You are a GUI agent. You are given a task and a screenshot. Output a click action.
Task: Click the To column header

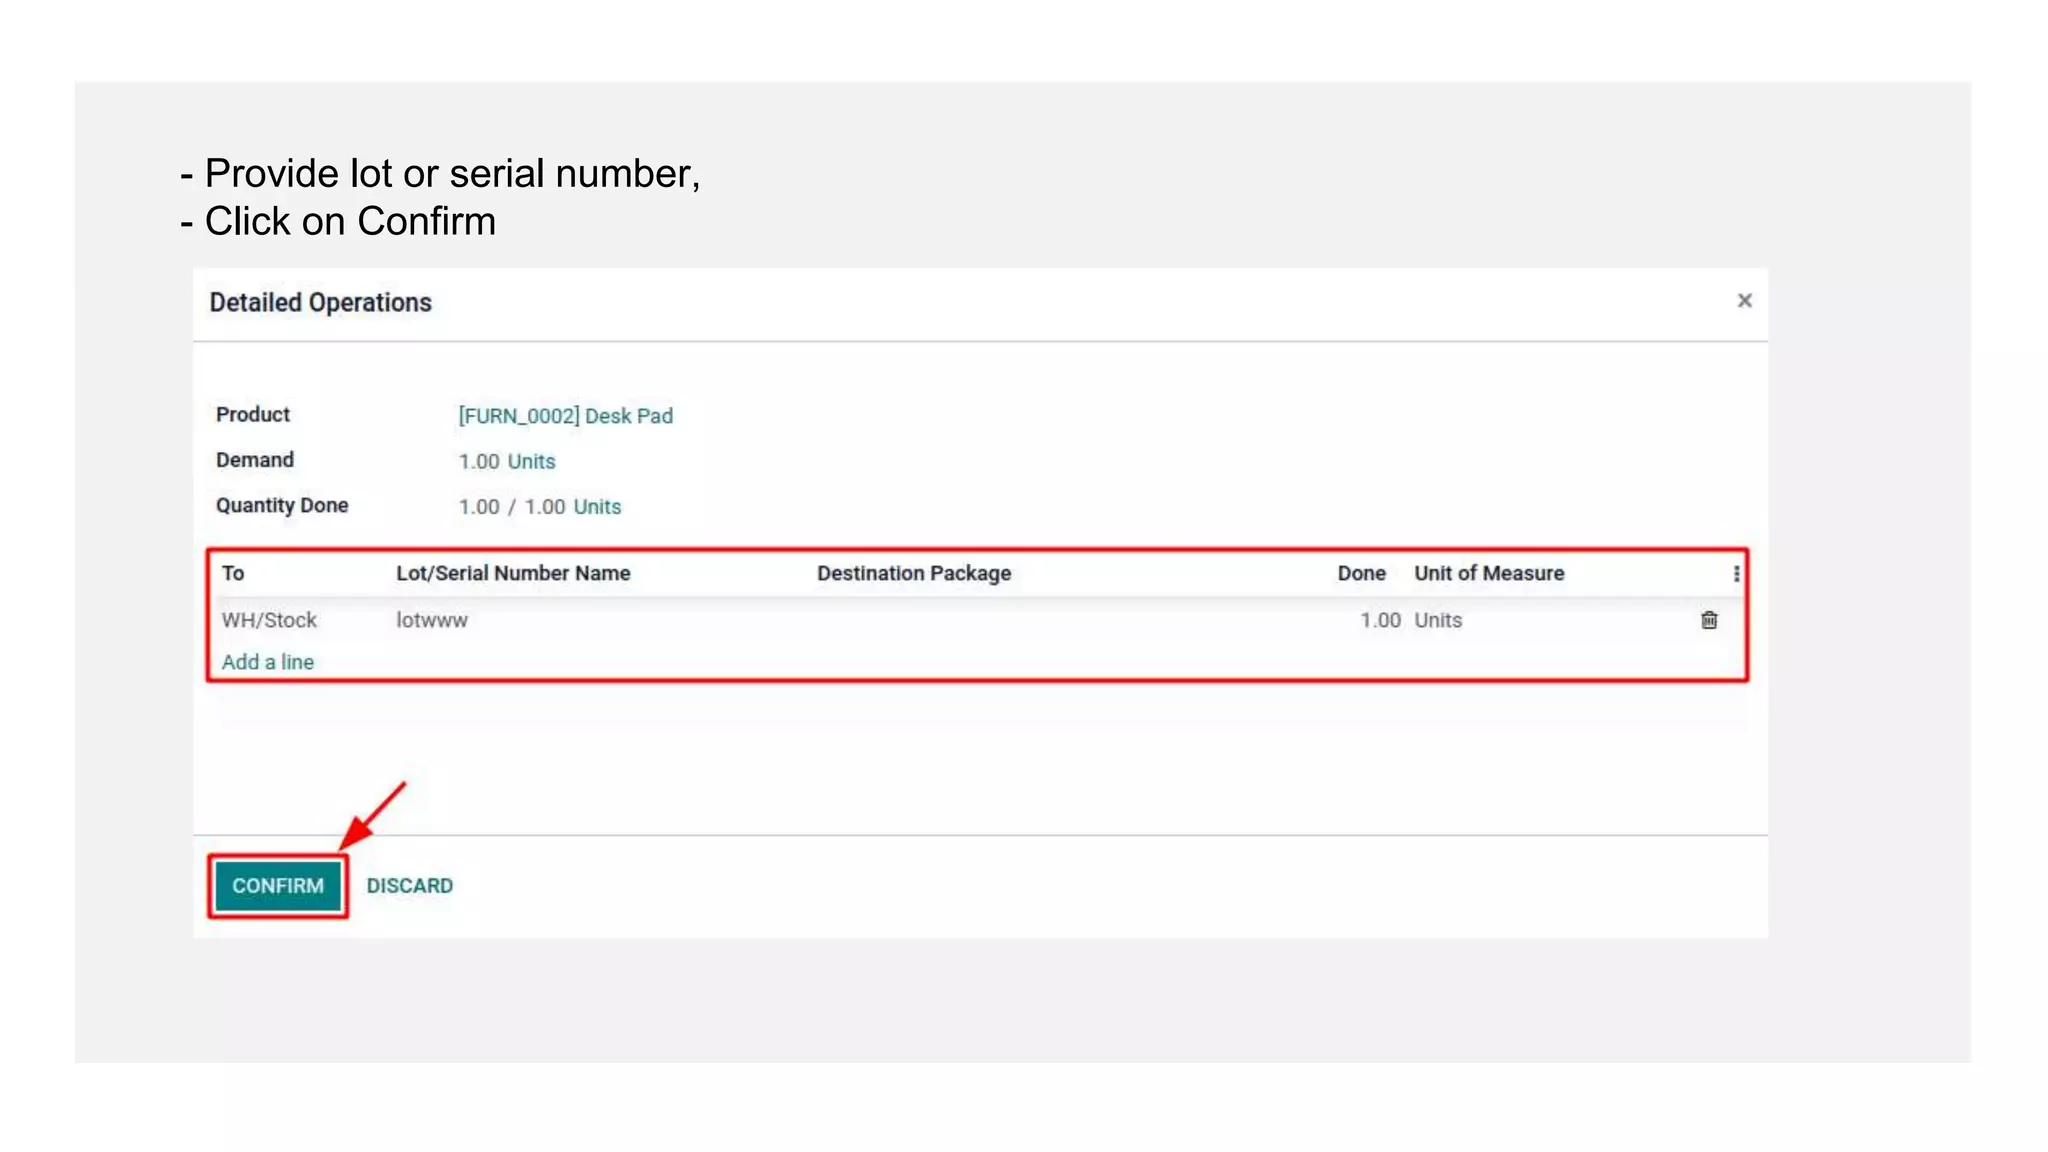[233, 574]
